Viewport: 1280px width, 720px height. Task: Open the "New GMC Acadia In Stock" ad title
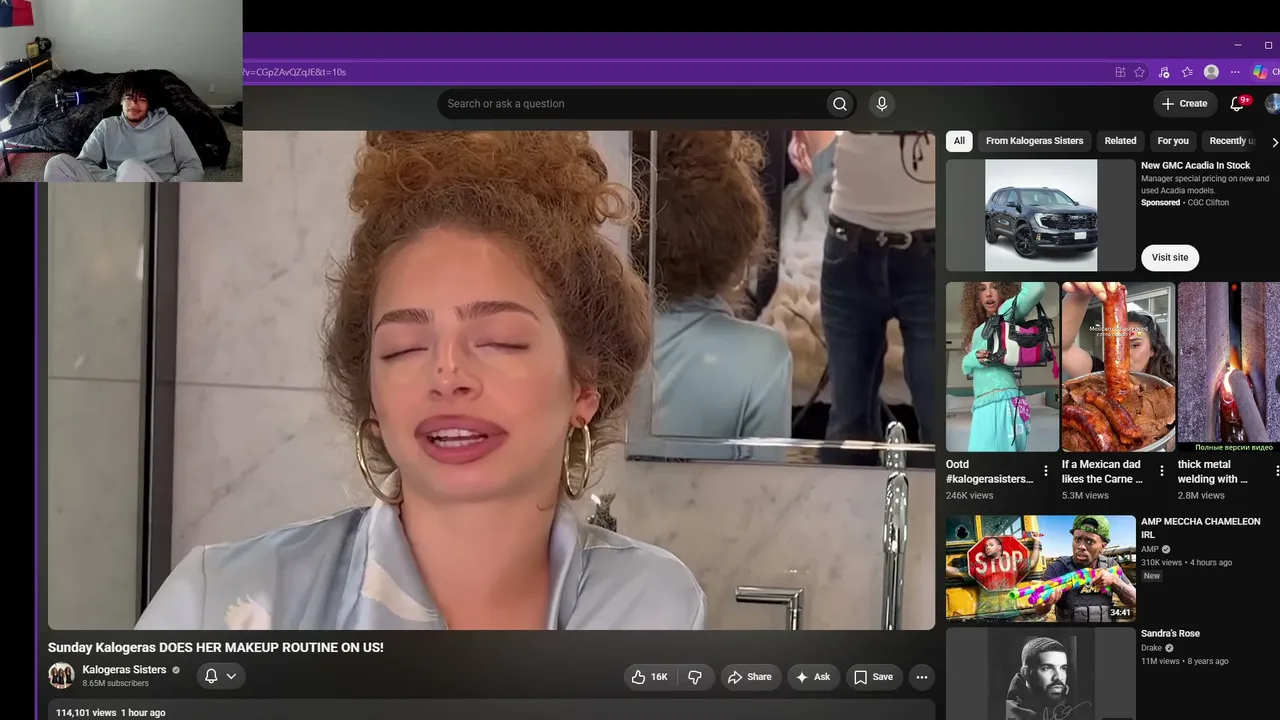1196,166
